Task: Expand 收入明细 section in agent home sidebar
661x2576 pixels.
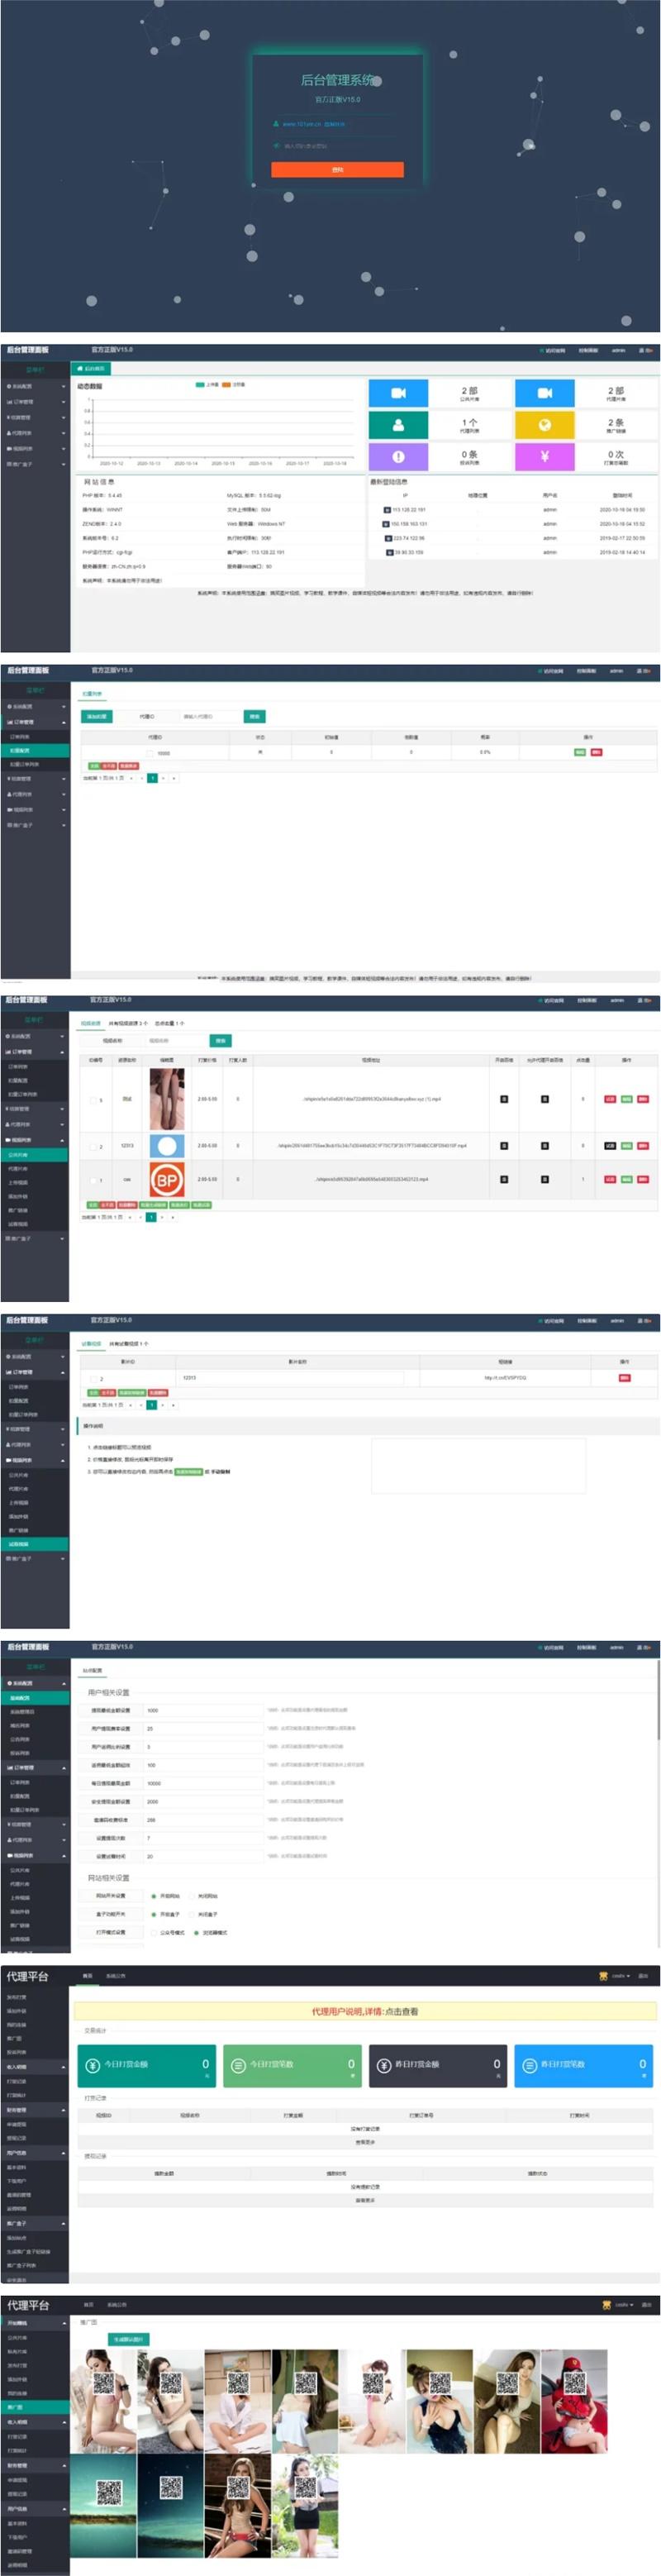Action: pos(34,2067)
